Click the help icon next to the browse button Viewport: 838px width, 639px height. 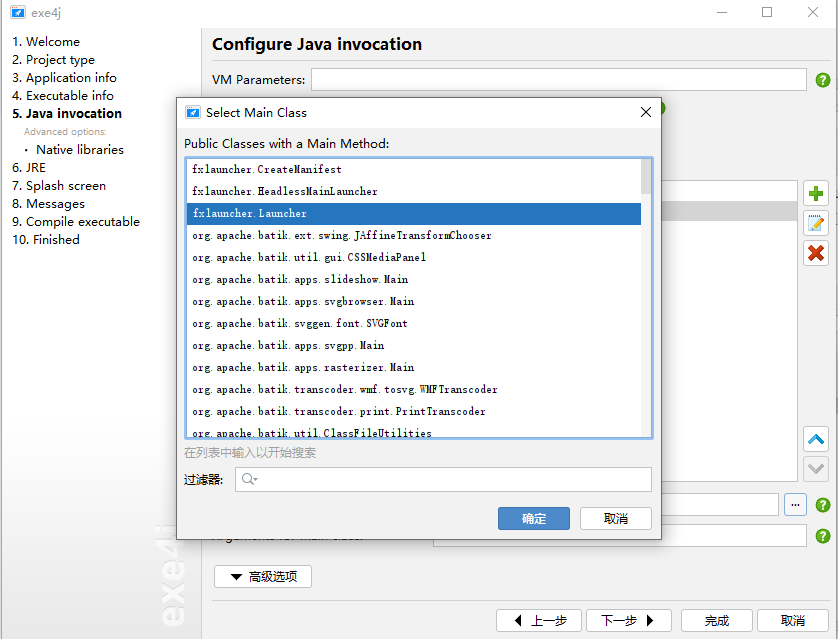[x=823, y=505]
